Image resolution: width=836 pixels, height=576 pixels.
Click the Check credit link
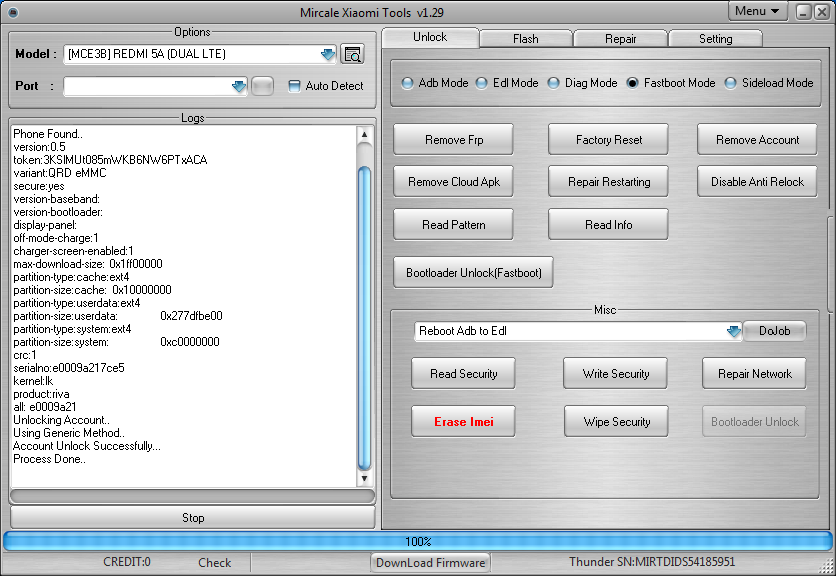[214, 563]
